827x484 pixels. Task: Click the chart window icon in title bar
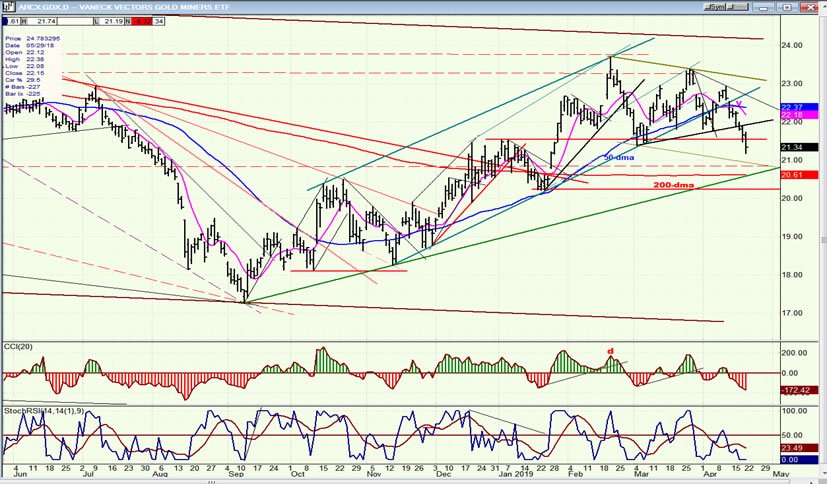[x=8, y=6]
